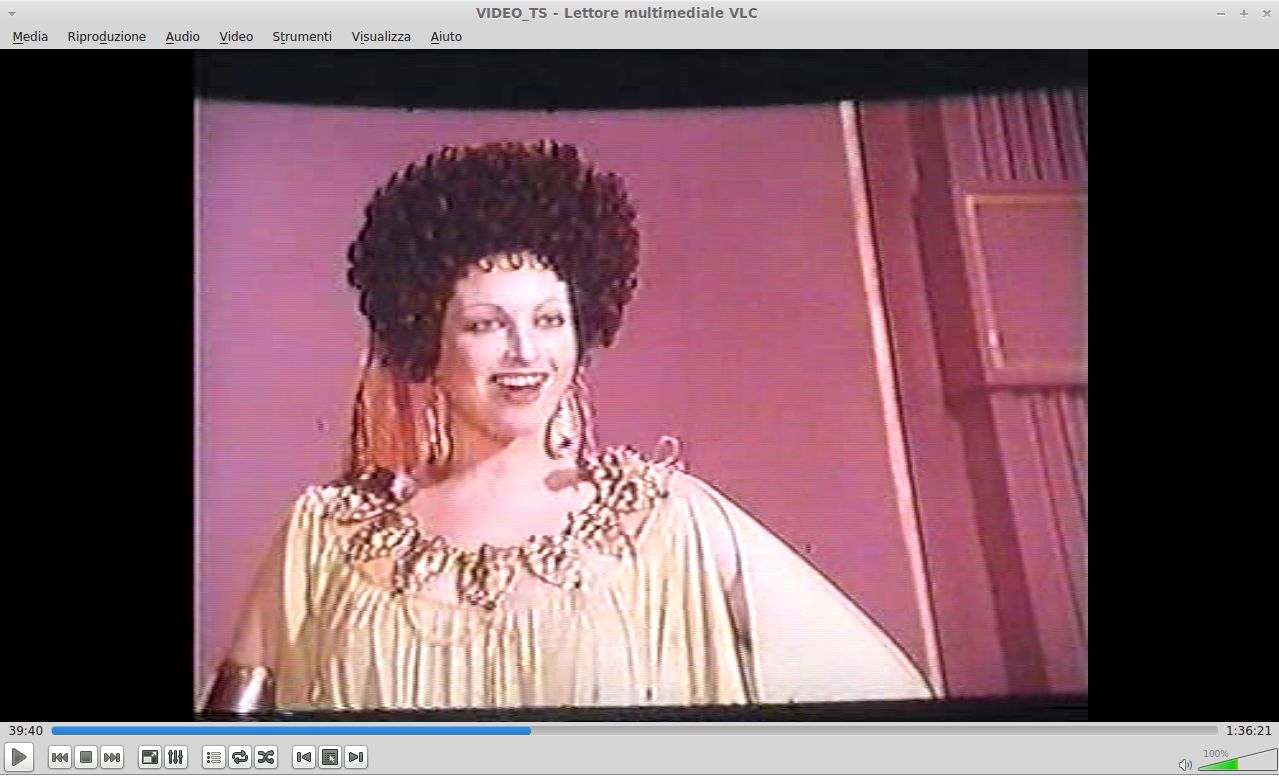The width and height of the screenshot is (1279, 776).
Task: Open the Aiuto menu
Action: point(446,37)
